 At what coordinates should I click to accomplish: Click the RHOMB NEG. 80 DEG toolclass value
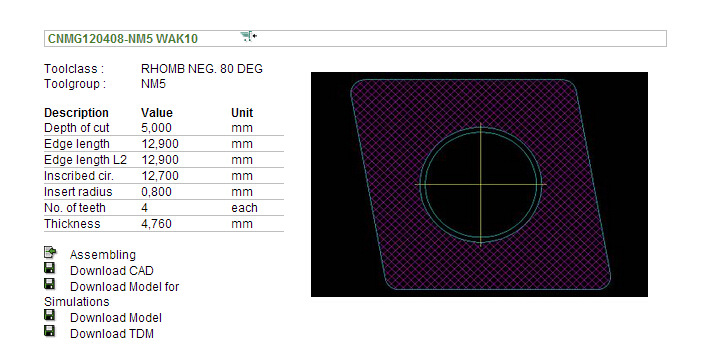tap(202, 69)
